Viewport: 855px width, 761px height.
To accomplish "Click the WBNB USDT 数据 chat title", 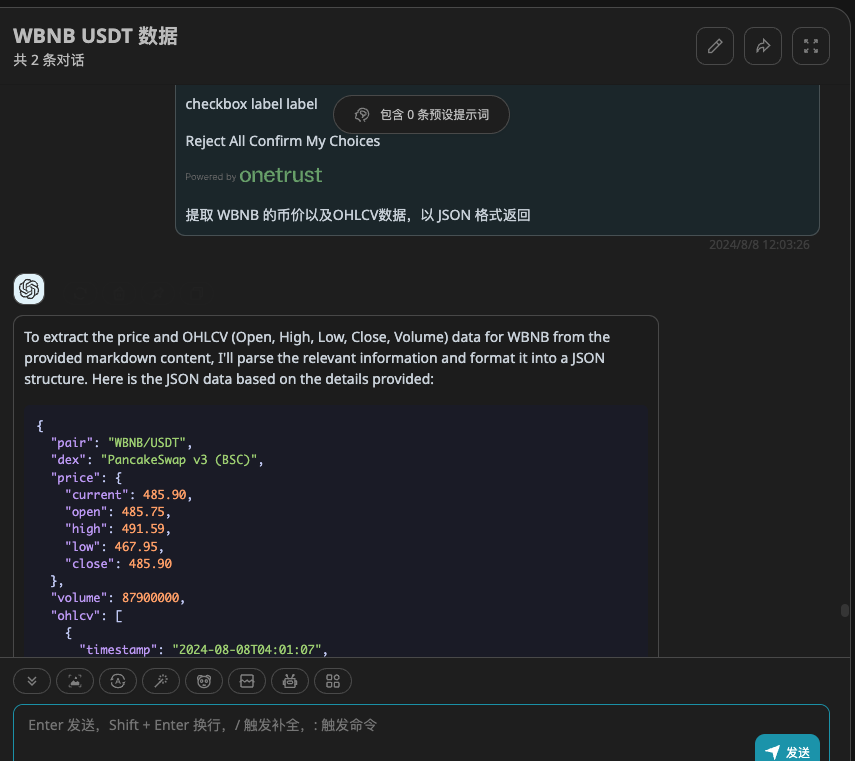I will pyautogui.click(x=96, y=36).
